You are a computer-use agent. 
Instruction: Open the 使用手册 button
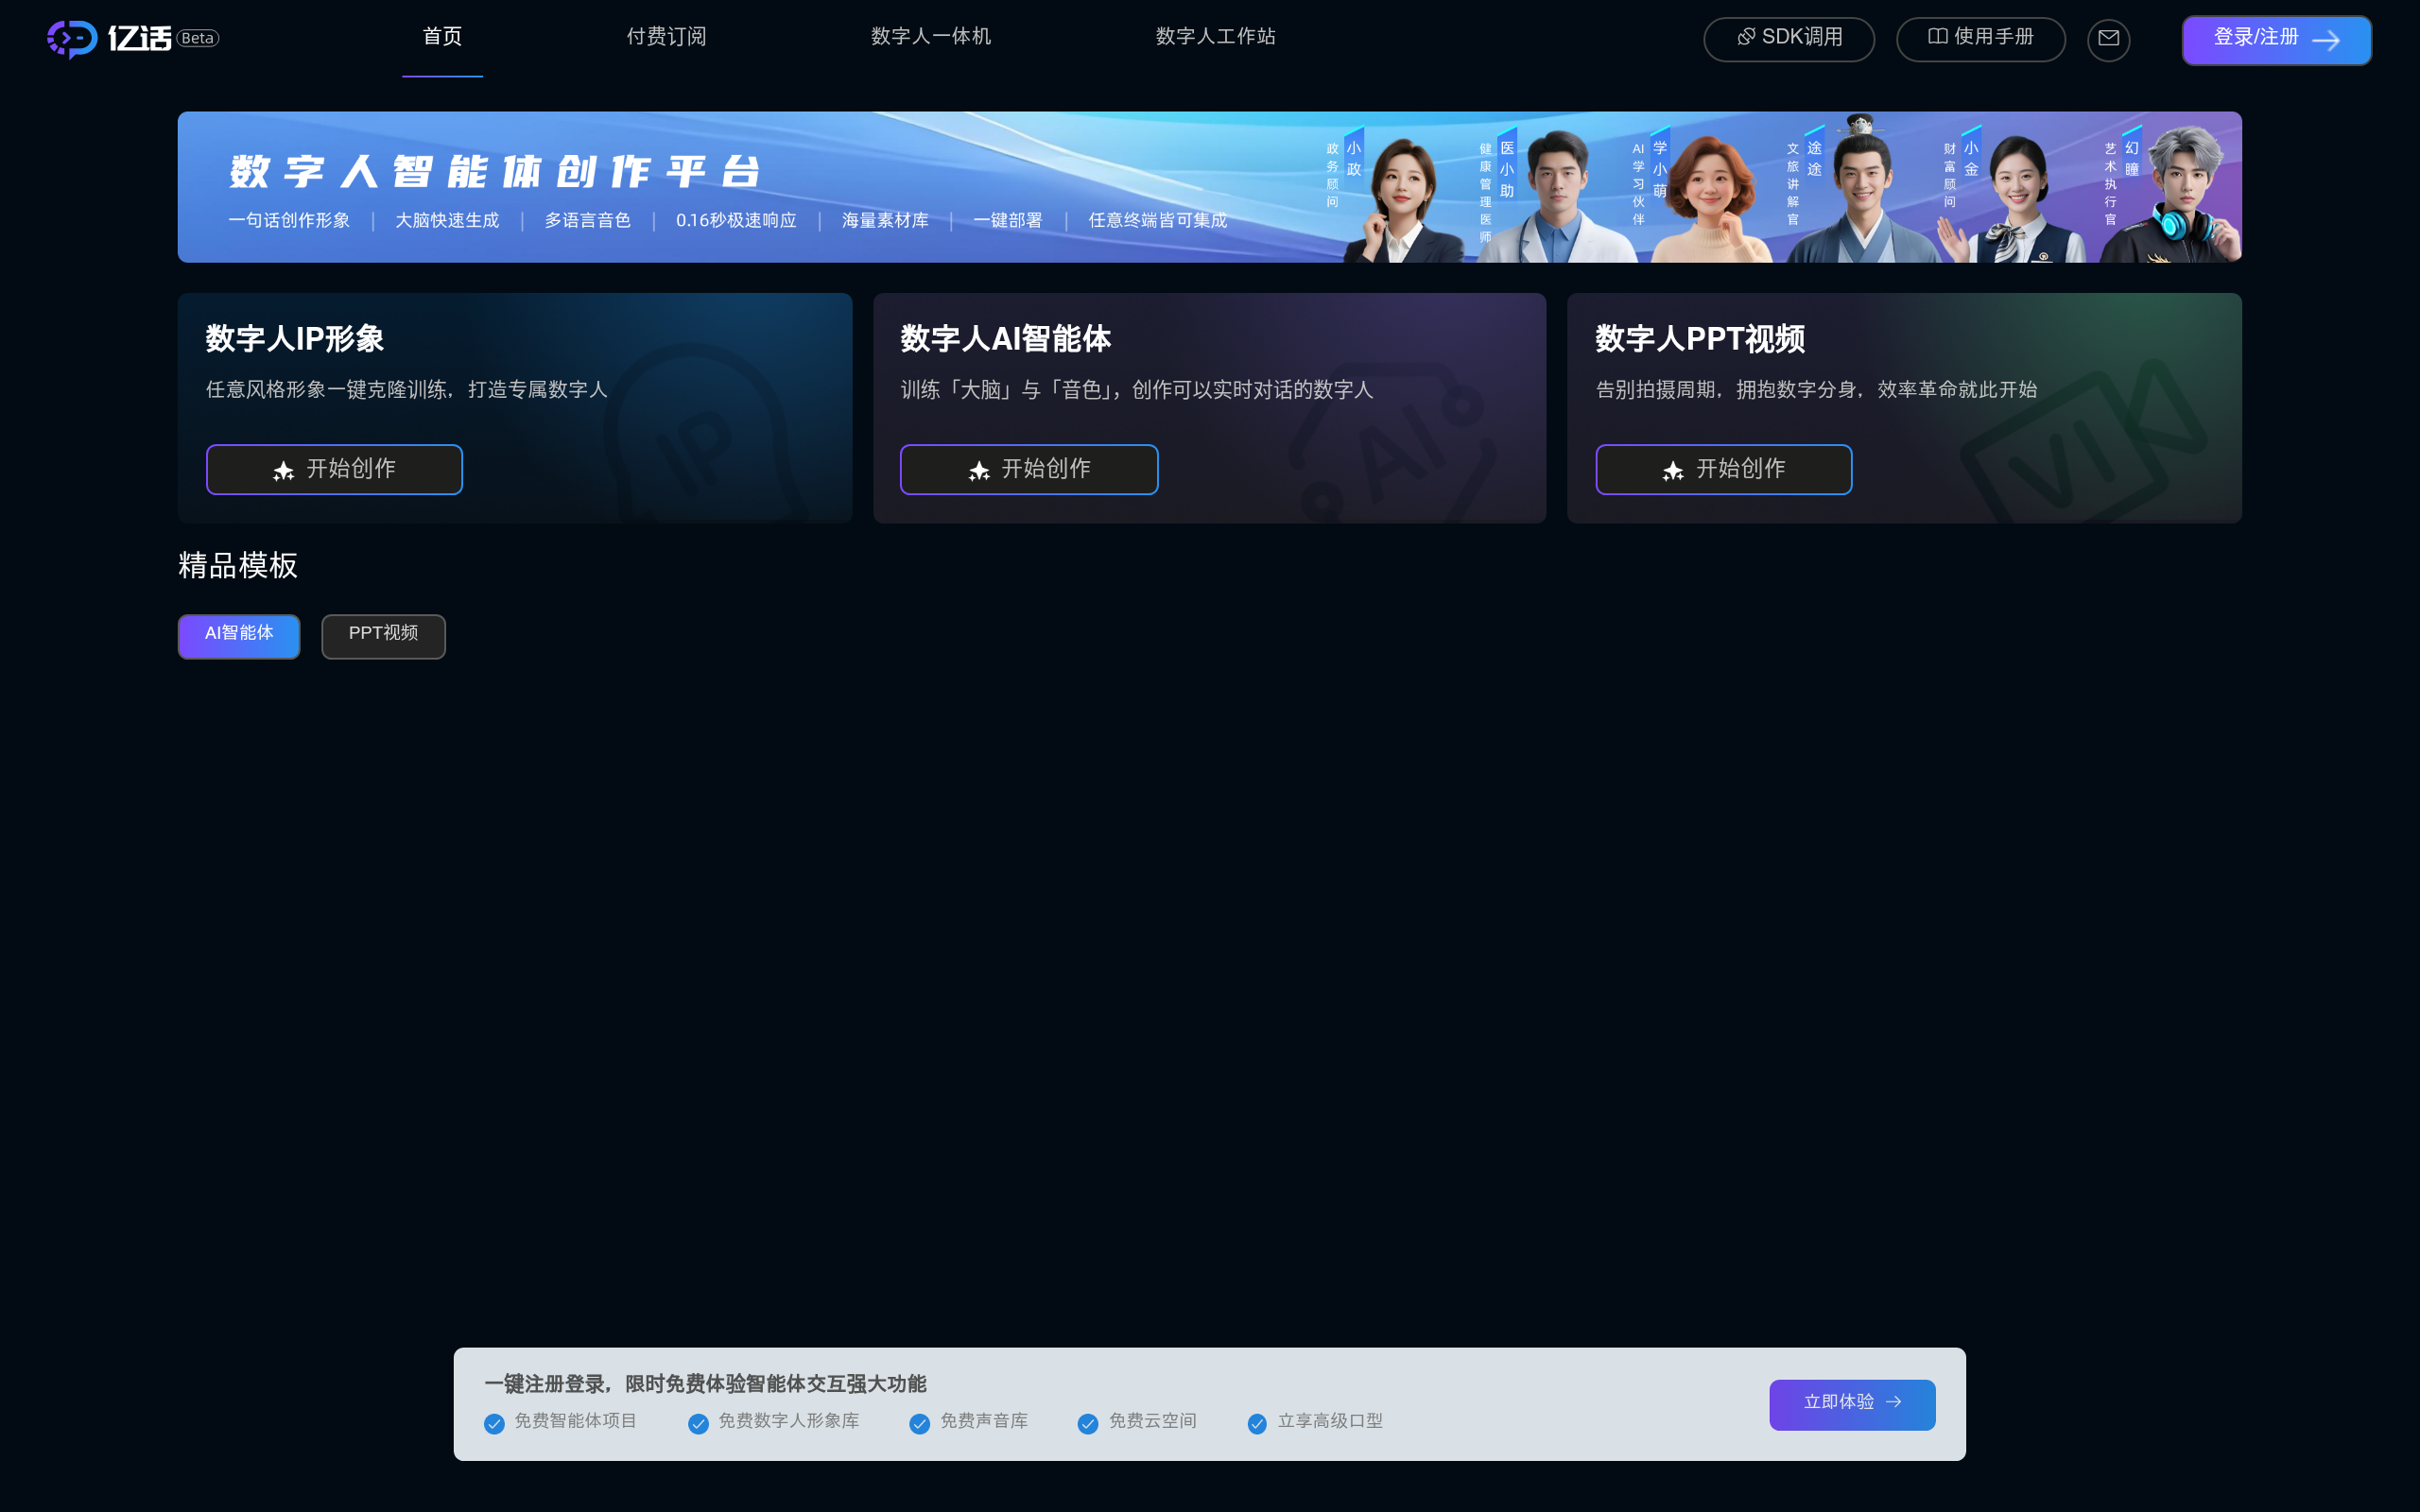[x=1980, y=39]
